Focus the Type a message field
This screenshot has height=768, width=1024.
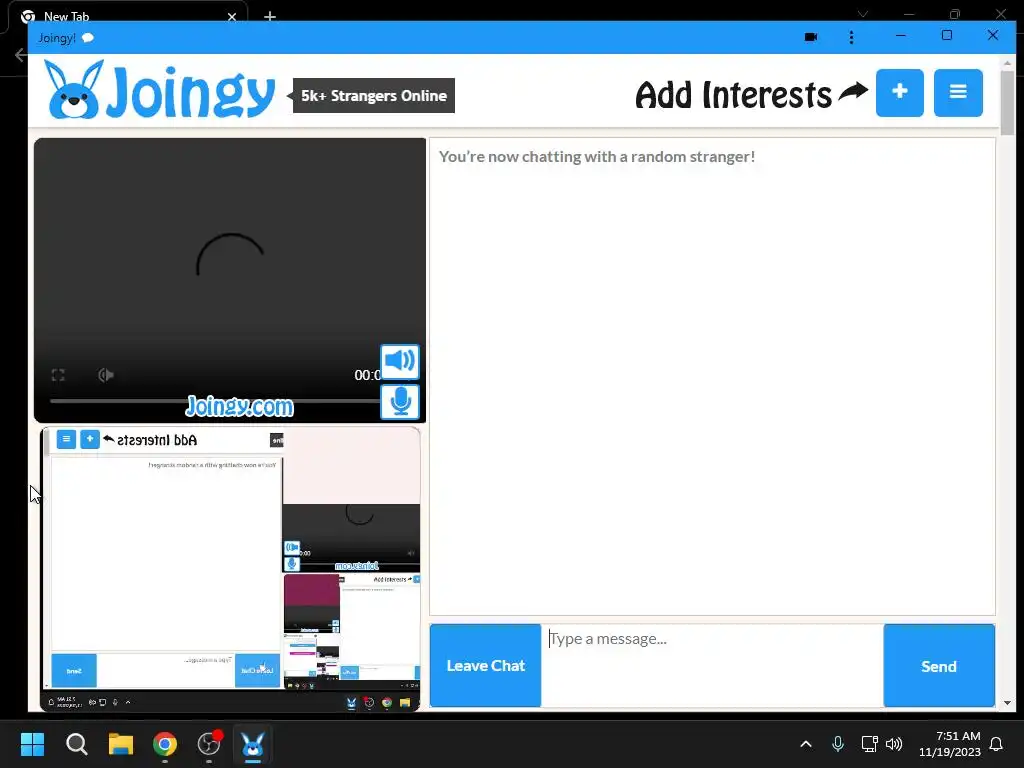[712, 665]
